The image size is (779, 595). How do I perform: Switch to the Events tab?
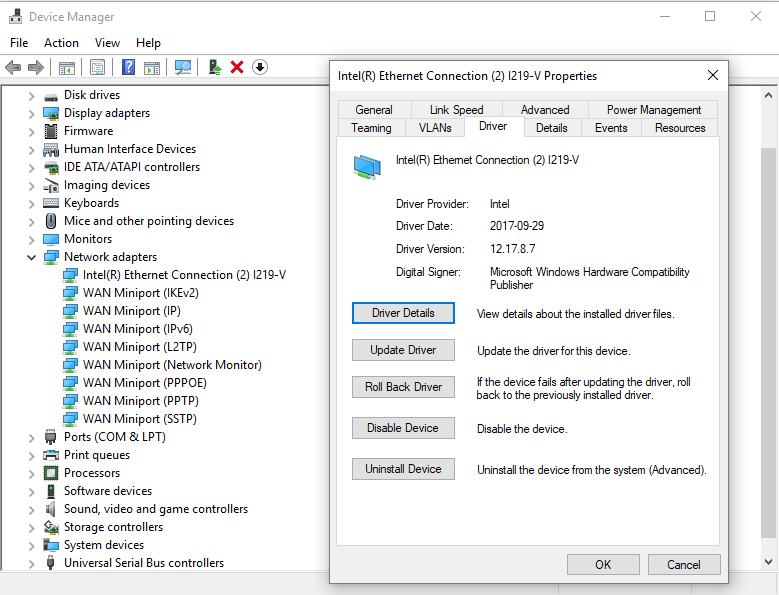coord(611,128)
